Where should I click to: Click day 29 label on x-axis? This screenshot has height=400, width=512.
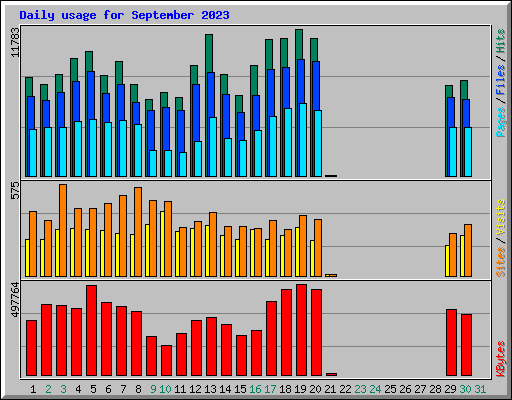tap(450, 389)
